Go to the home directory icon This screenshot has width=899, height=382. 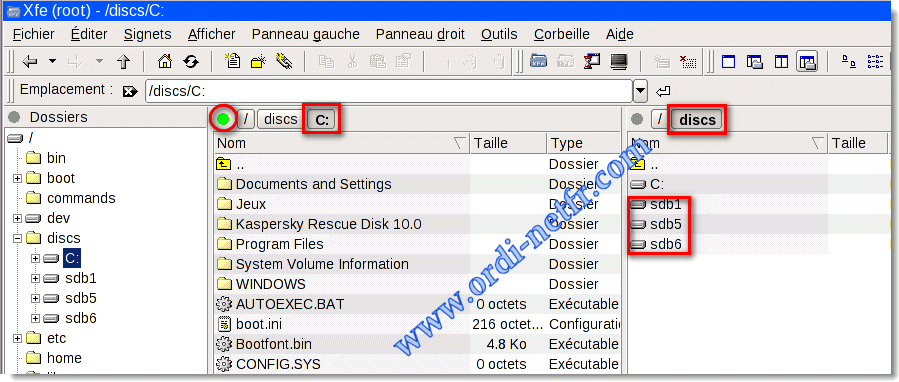coord(165,61)
